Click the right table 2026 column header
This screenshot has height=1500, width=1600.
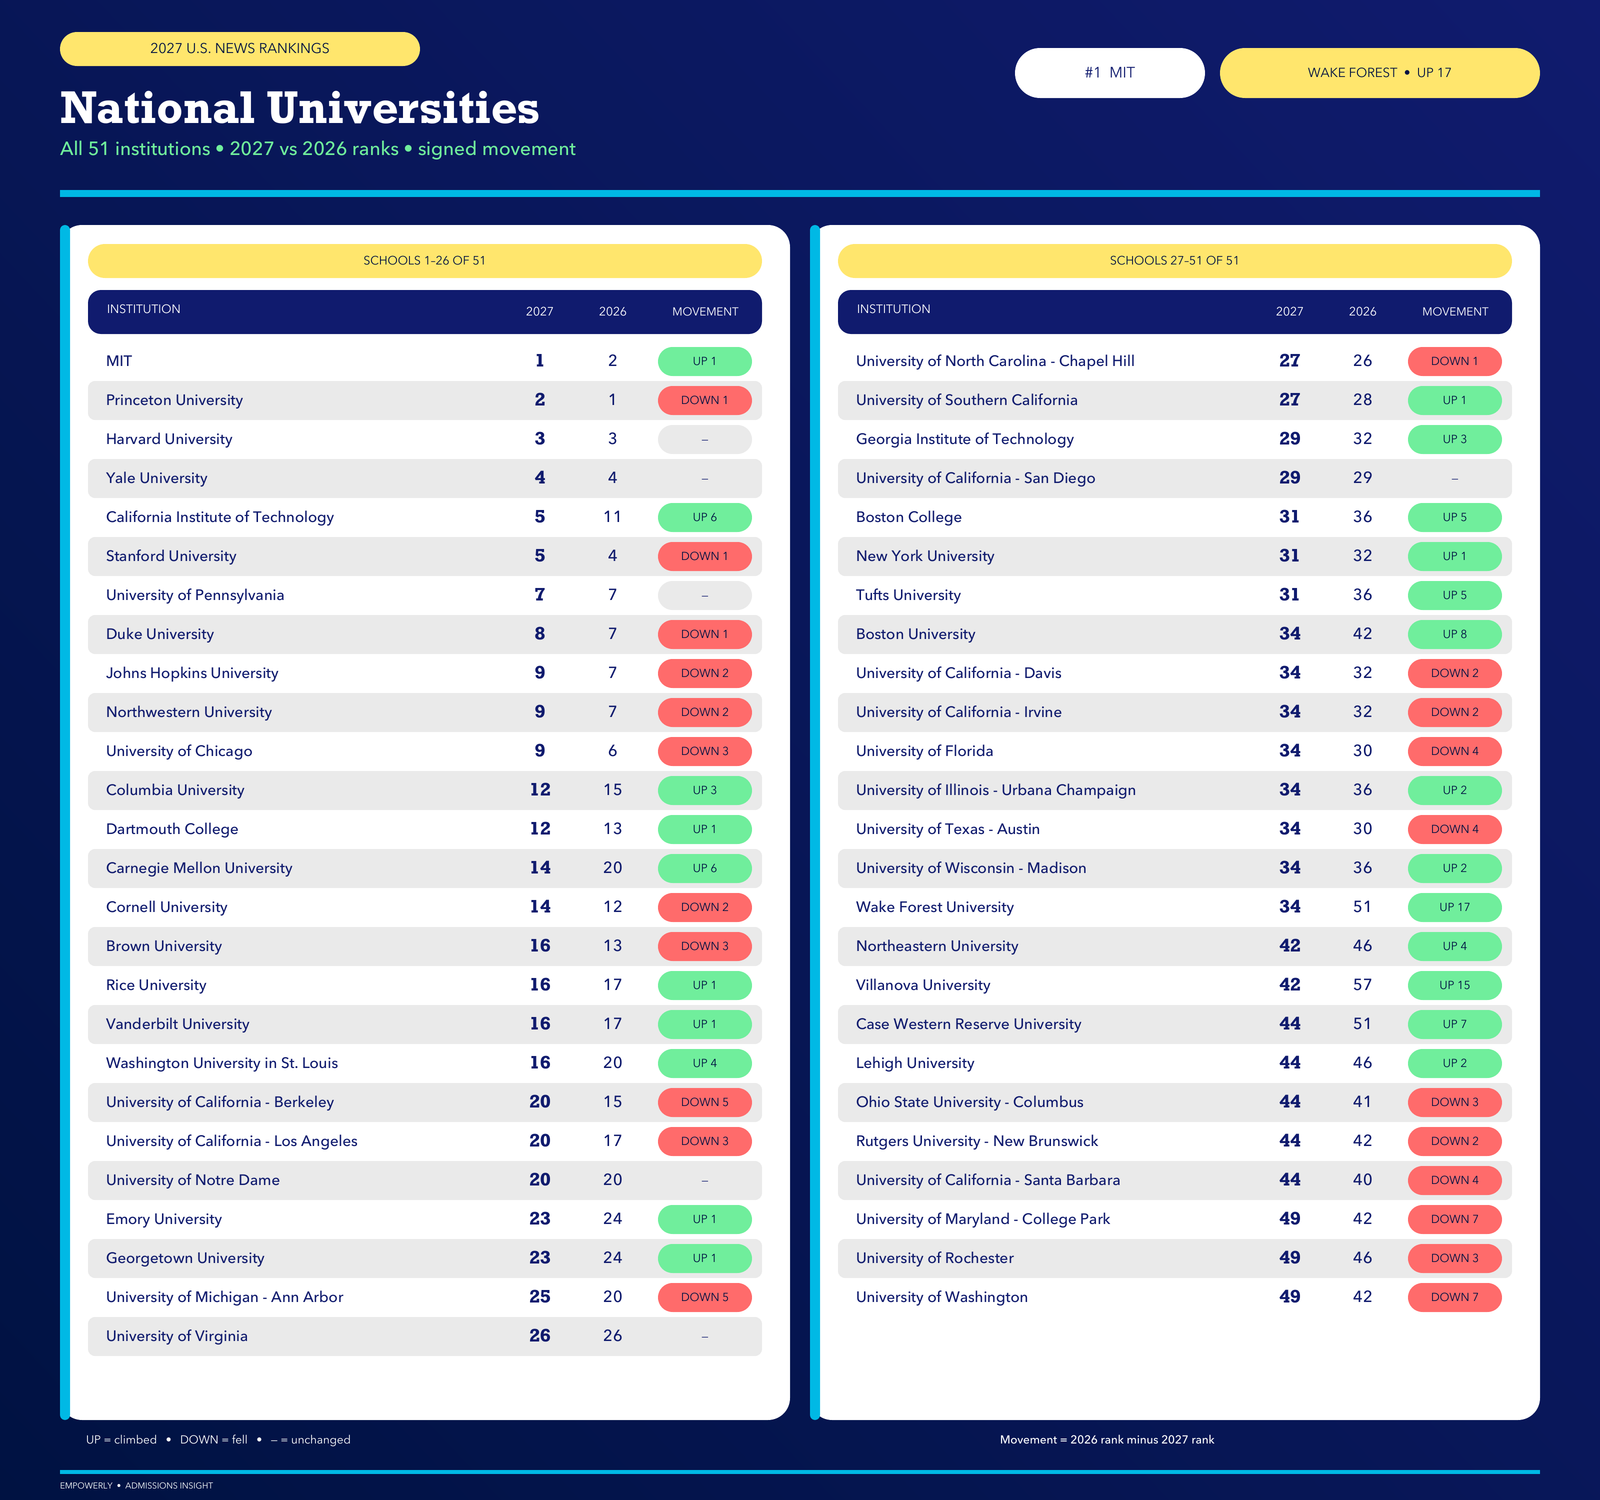(1363, 312)
